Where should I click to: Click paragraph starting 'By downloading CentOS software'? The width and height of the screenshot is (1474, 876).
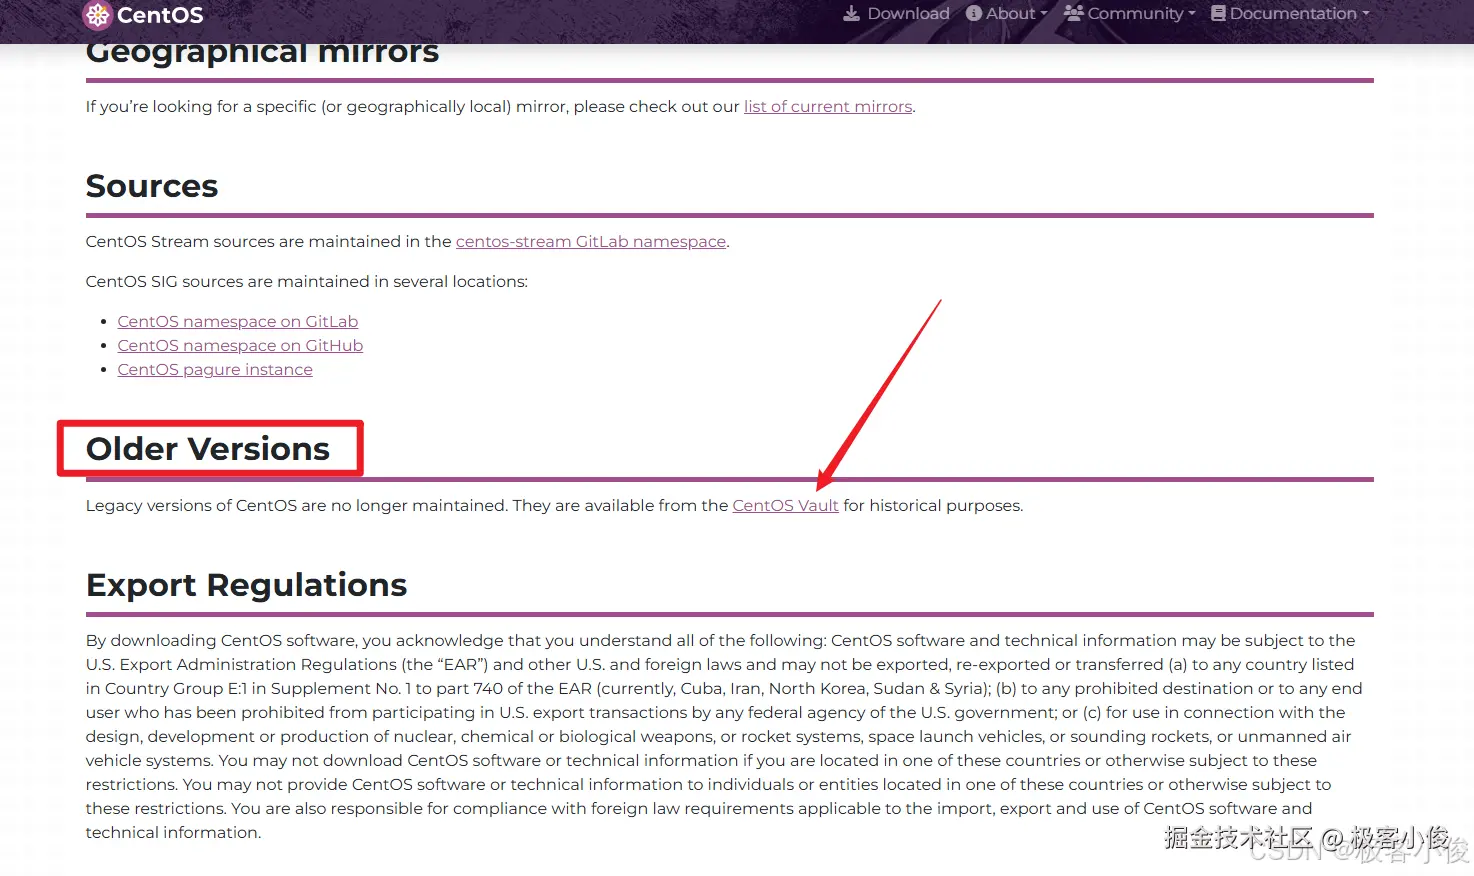click(x=725, y=736)
